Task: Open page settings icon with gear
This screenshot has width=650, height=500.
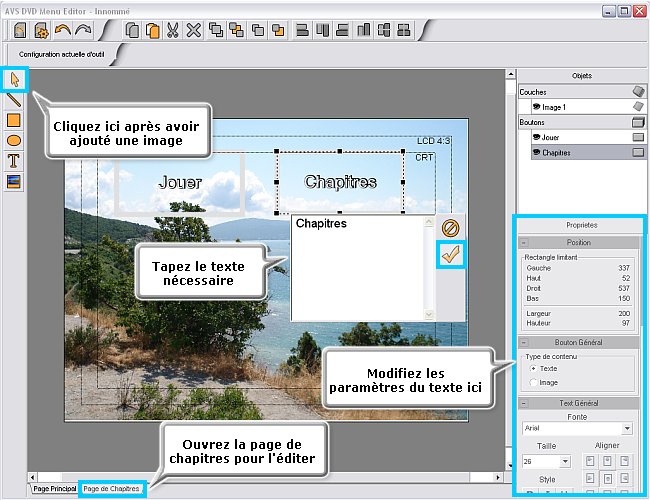Action: [41, 30]
